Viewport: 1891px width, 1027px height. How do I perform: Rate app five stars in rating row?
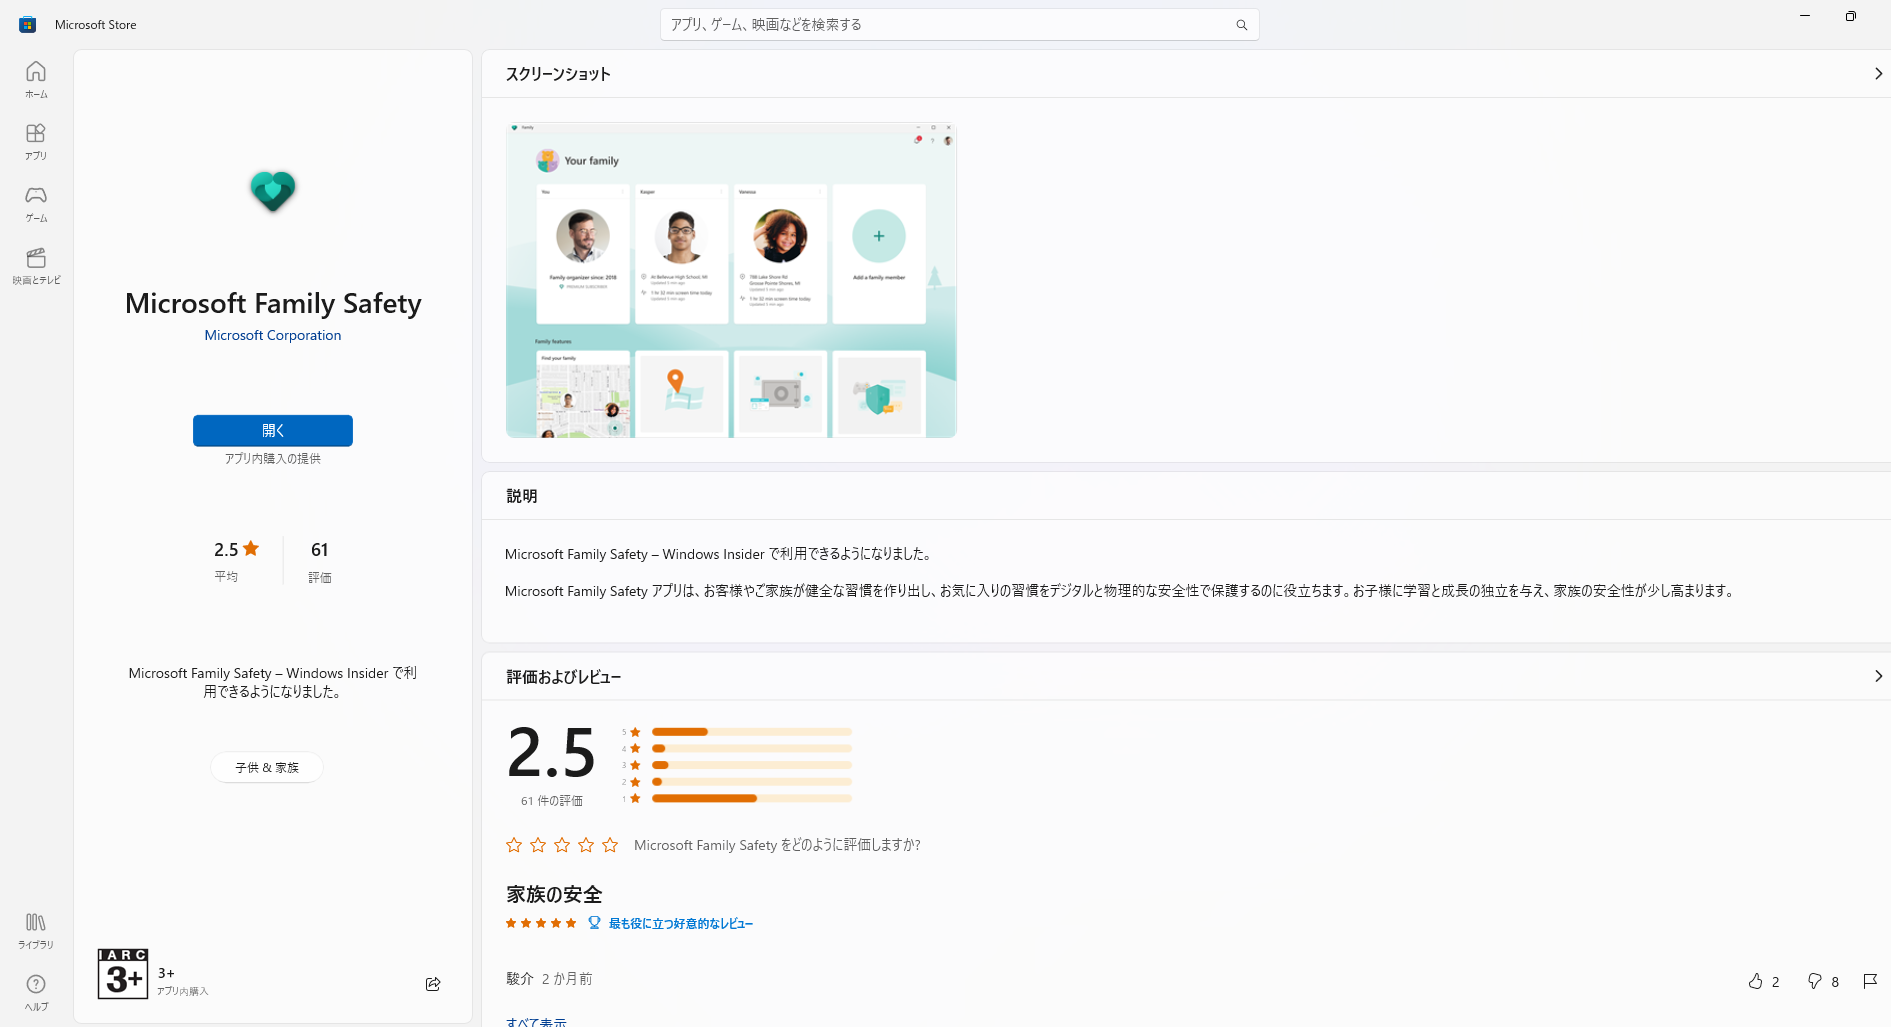pyautogui.click(x=610, y=845)
